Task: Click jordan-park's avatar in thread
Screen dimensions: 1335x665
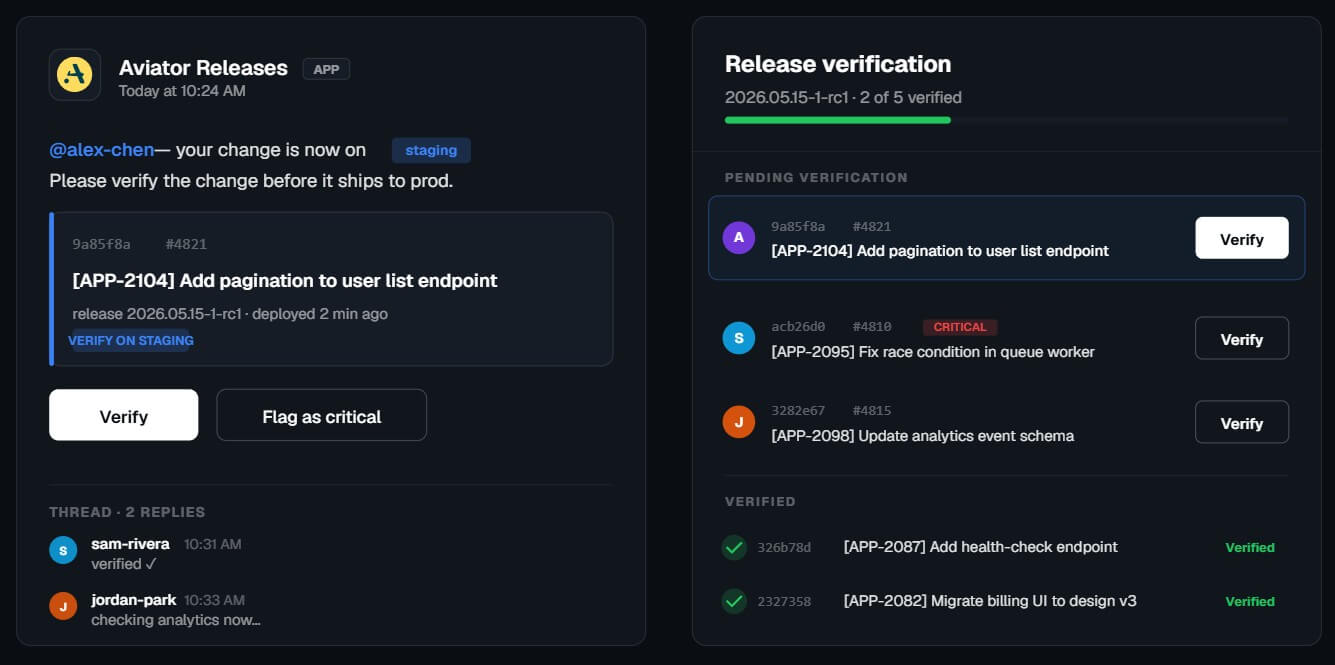Action: (x=63, y=606)
